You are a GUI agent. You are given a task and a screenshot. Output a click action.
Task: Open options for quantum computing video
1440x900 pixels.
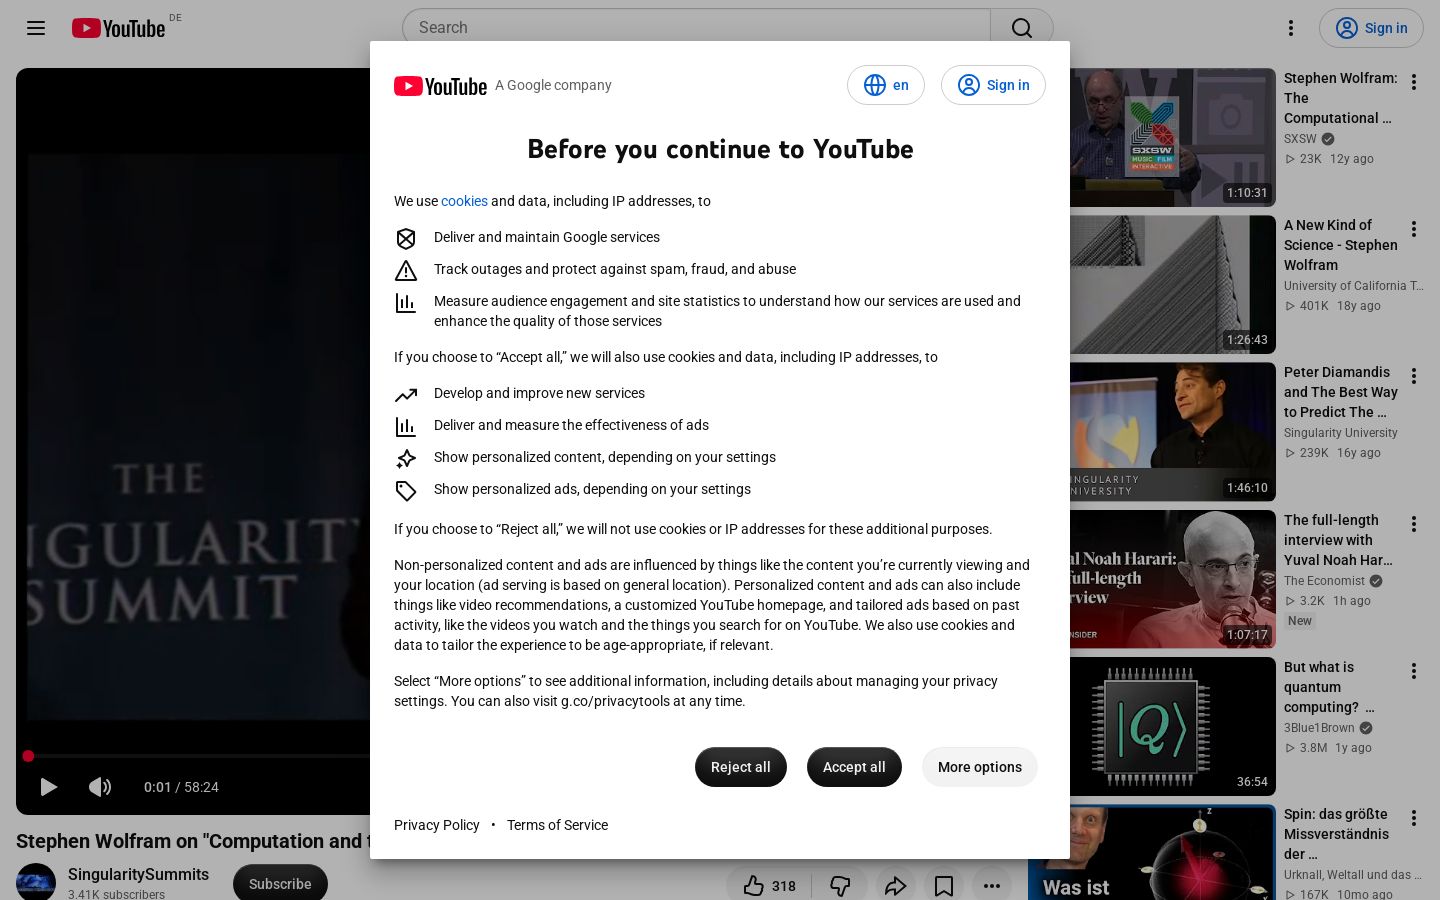[x=1414, y=671]
